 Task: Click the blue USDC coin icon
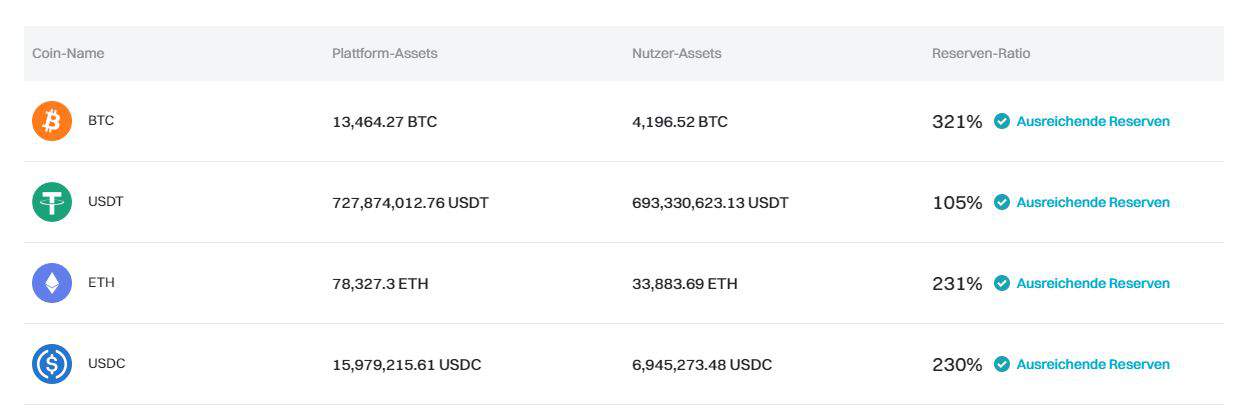pyautogui.click(x=52, y=364)
